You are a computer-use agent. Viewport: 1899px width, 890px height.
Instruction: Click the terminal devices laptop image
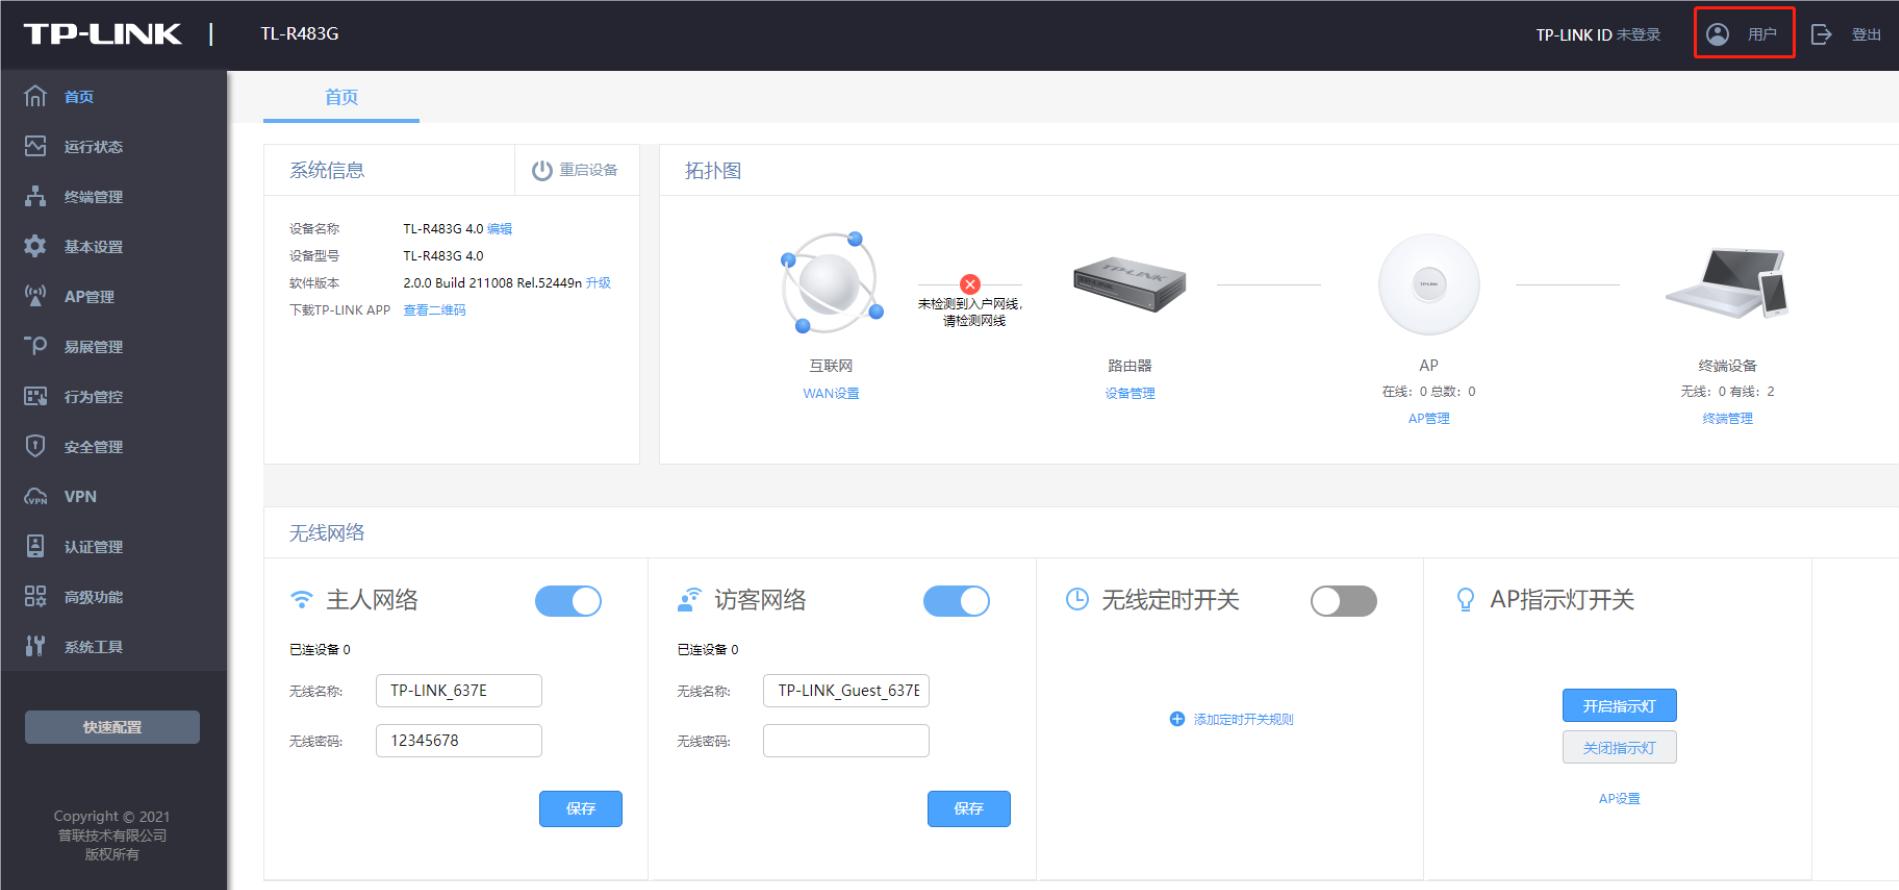(1727, 283)
